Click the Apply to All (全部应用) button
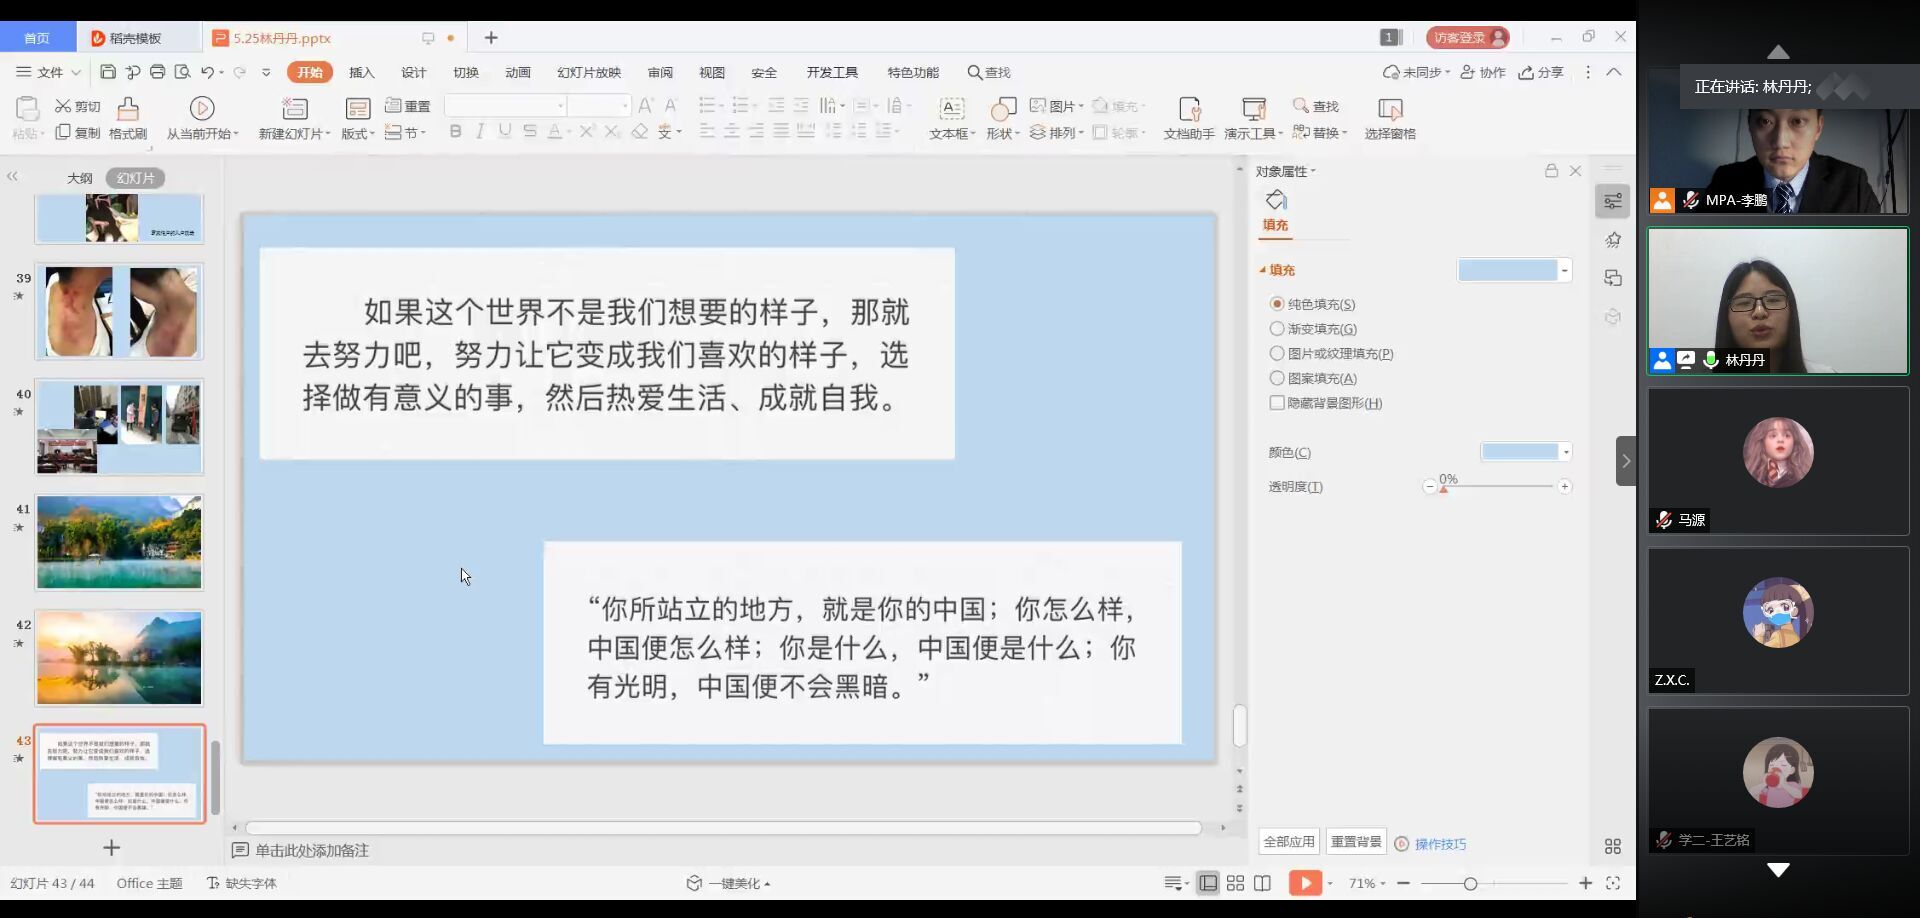Screen dimensions: 1920x918 [1289, 842]
